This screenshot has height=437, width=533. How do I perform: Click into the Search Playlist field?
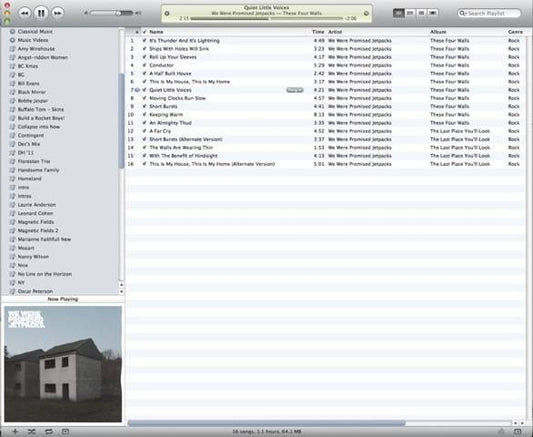[x=489, y=13]
